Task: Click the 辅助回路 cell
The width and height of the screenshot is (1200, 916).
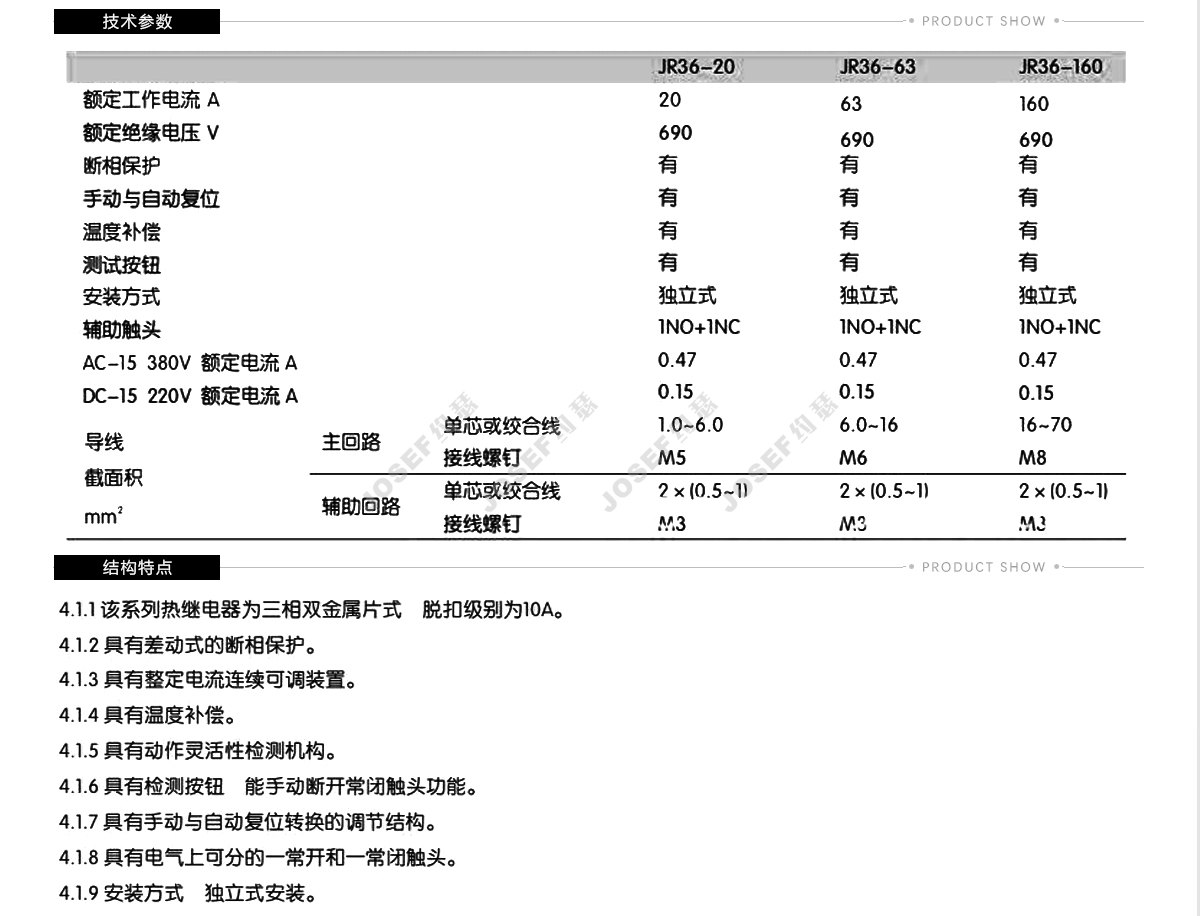Action: (361, 506)
